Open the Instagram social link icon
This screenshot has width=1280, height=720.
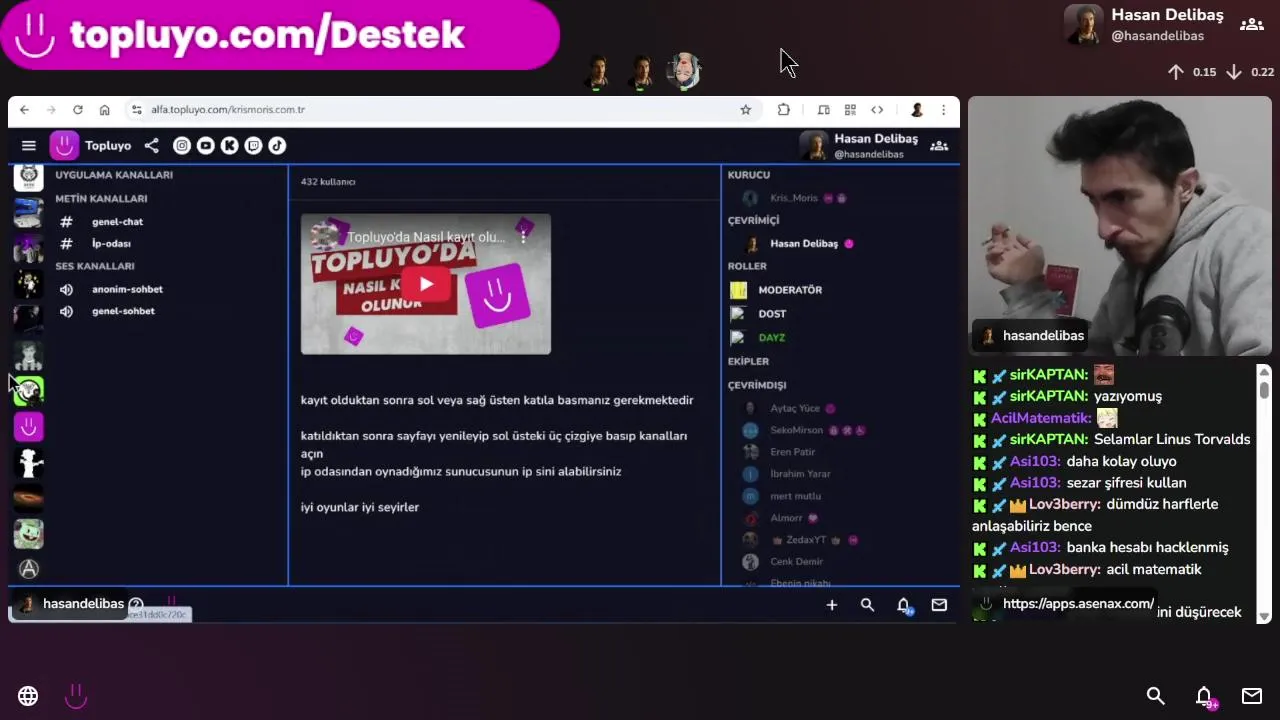pyautogui.click(x=181, y=146)
